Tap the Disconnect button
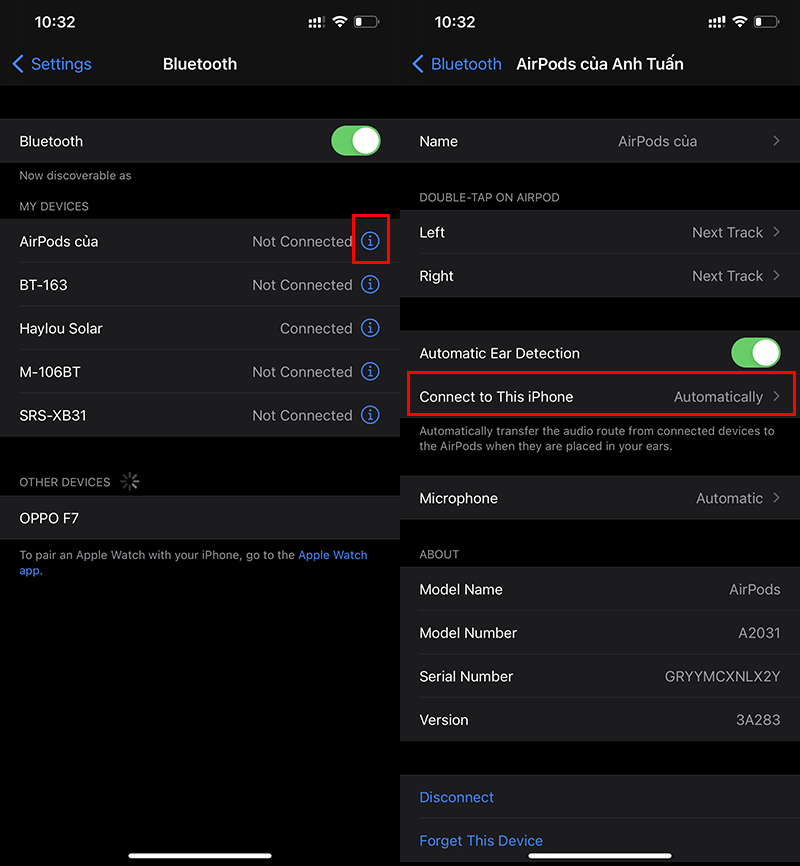Image resolution: width=800 pixels, height=866 pixels. coord(457,797)
